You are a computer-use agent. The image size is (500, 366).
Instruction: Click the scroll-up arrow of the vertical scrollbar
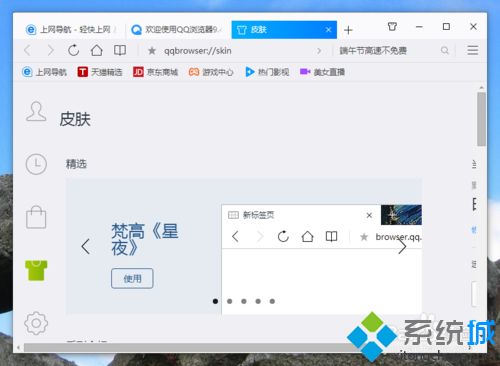(x=481, y=87)
